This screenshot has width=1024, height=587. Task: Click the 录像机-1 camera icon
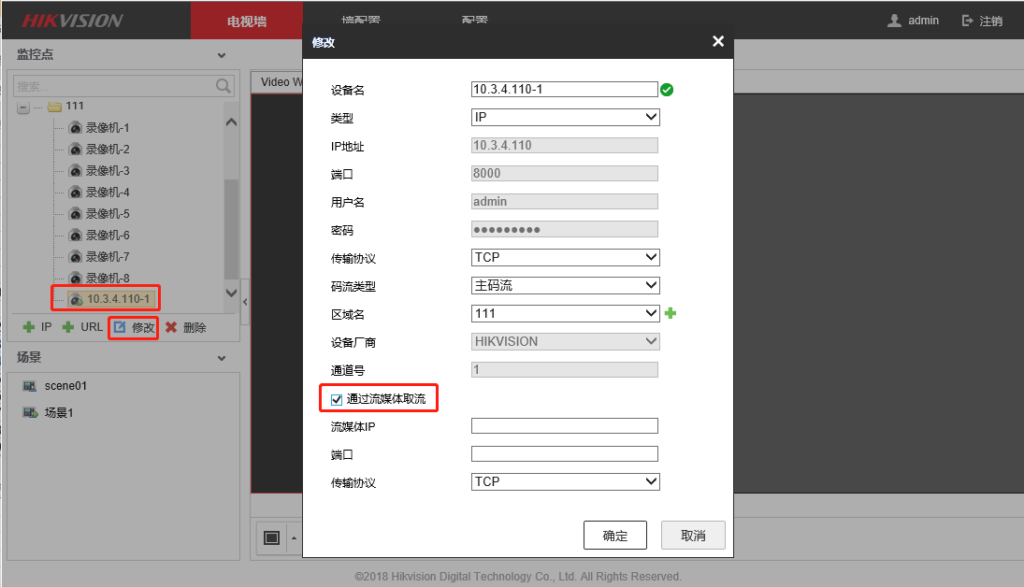[74, 127]
